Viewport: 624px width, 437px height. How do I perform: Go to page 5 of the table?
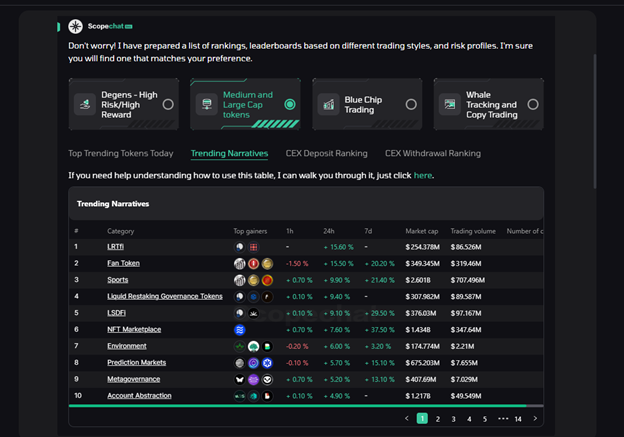pos(485,419)
